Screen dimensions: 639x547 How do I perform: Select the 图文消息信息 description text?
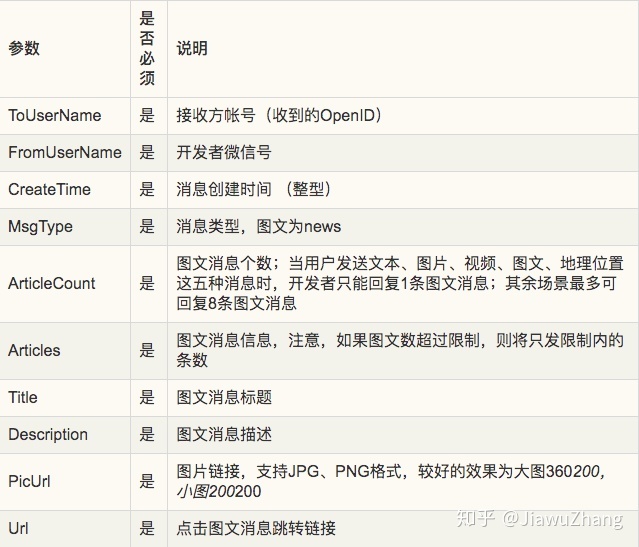pyautogui.click(x=400, y=351)
